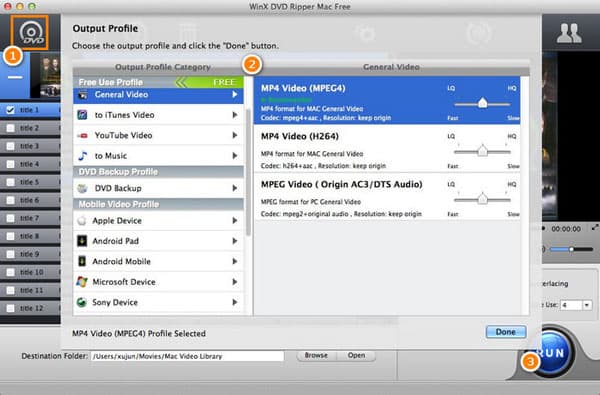Select the Sony Device category
This screenshot has height=395, width=600.
point(158,302)
